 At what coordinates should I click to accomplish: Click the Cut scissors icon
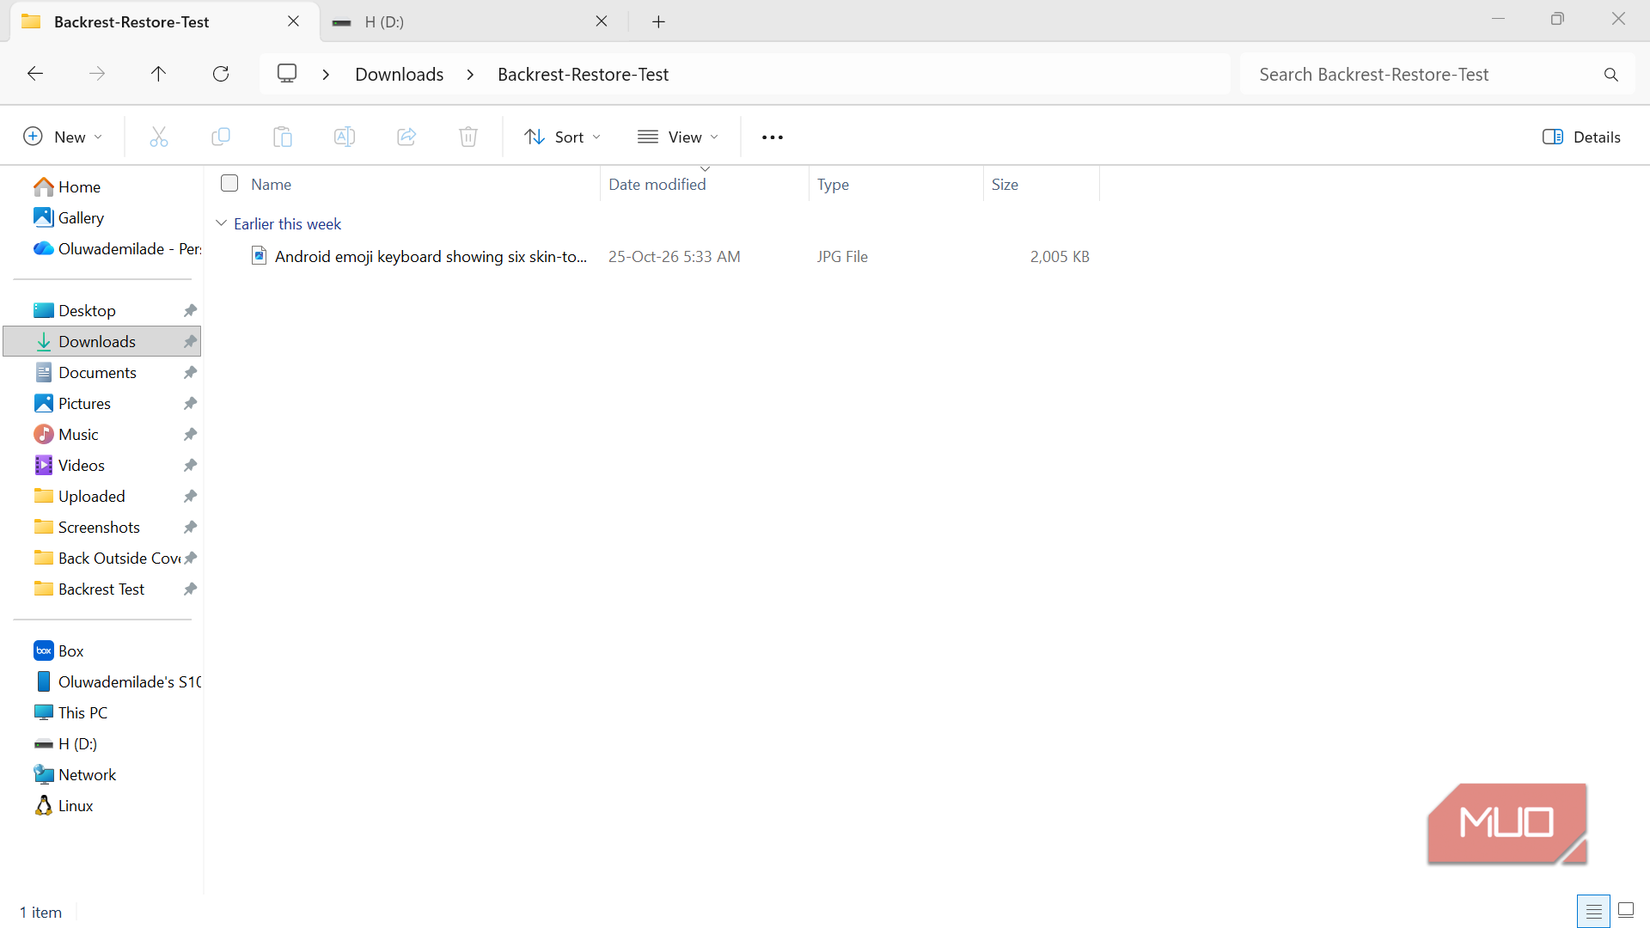(x=159, y=137)
